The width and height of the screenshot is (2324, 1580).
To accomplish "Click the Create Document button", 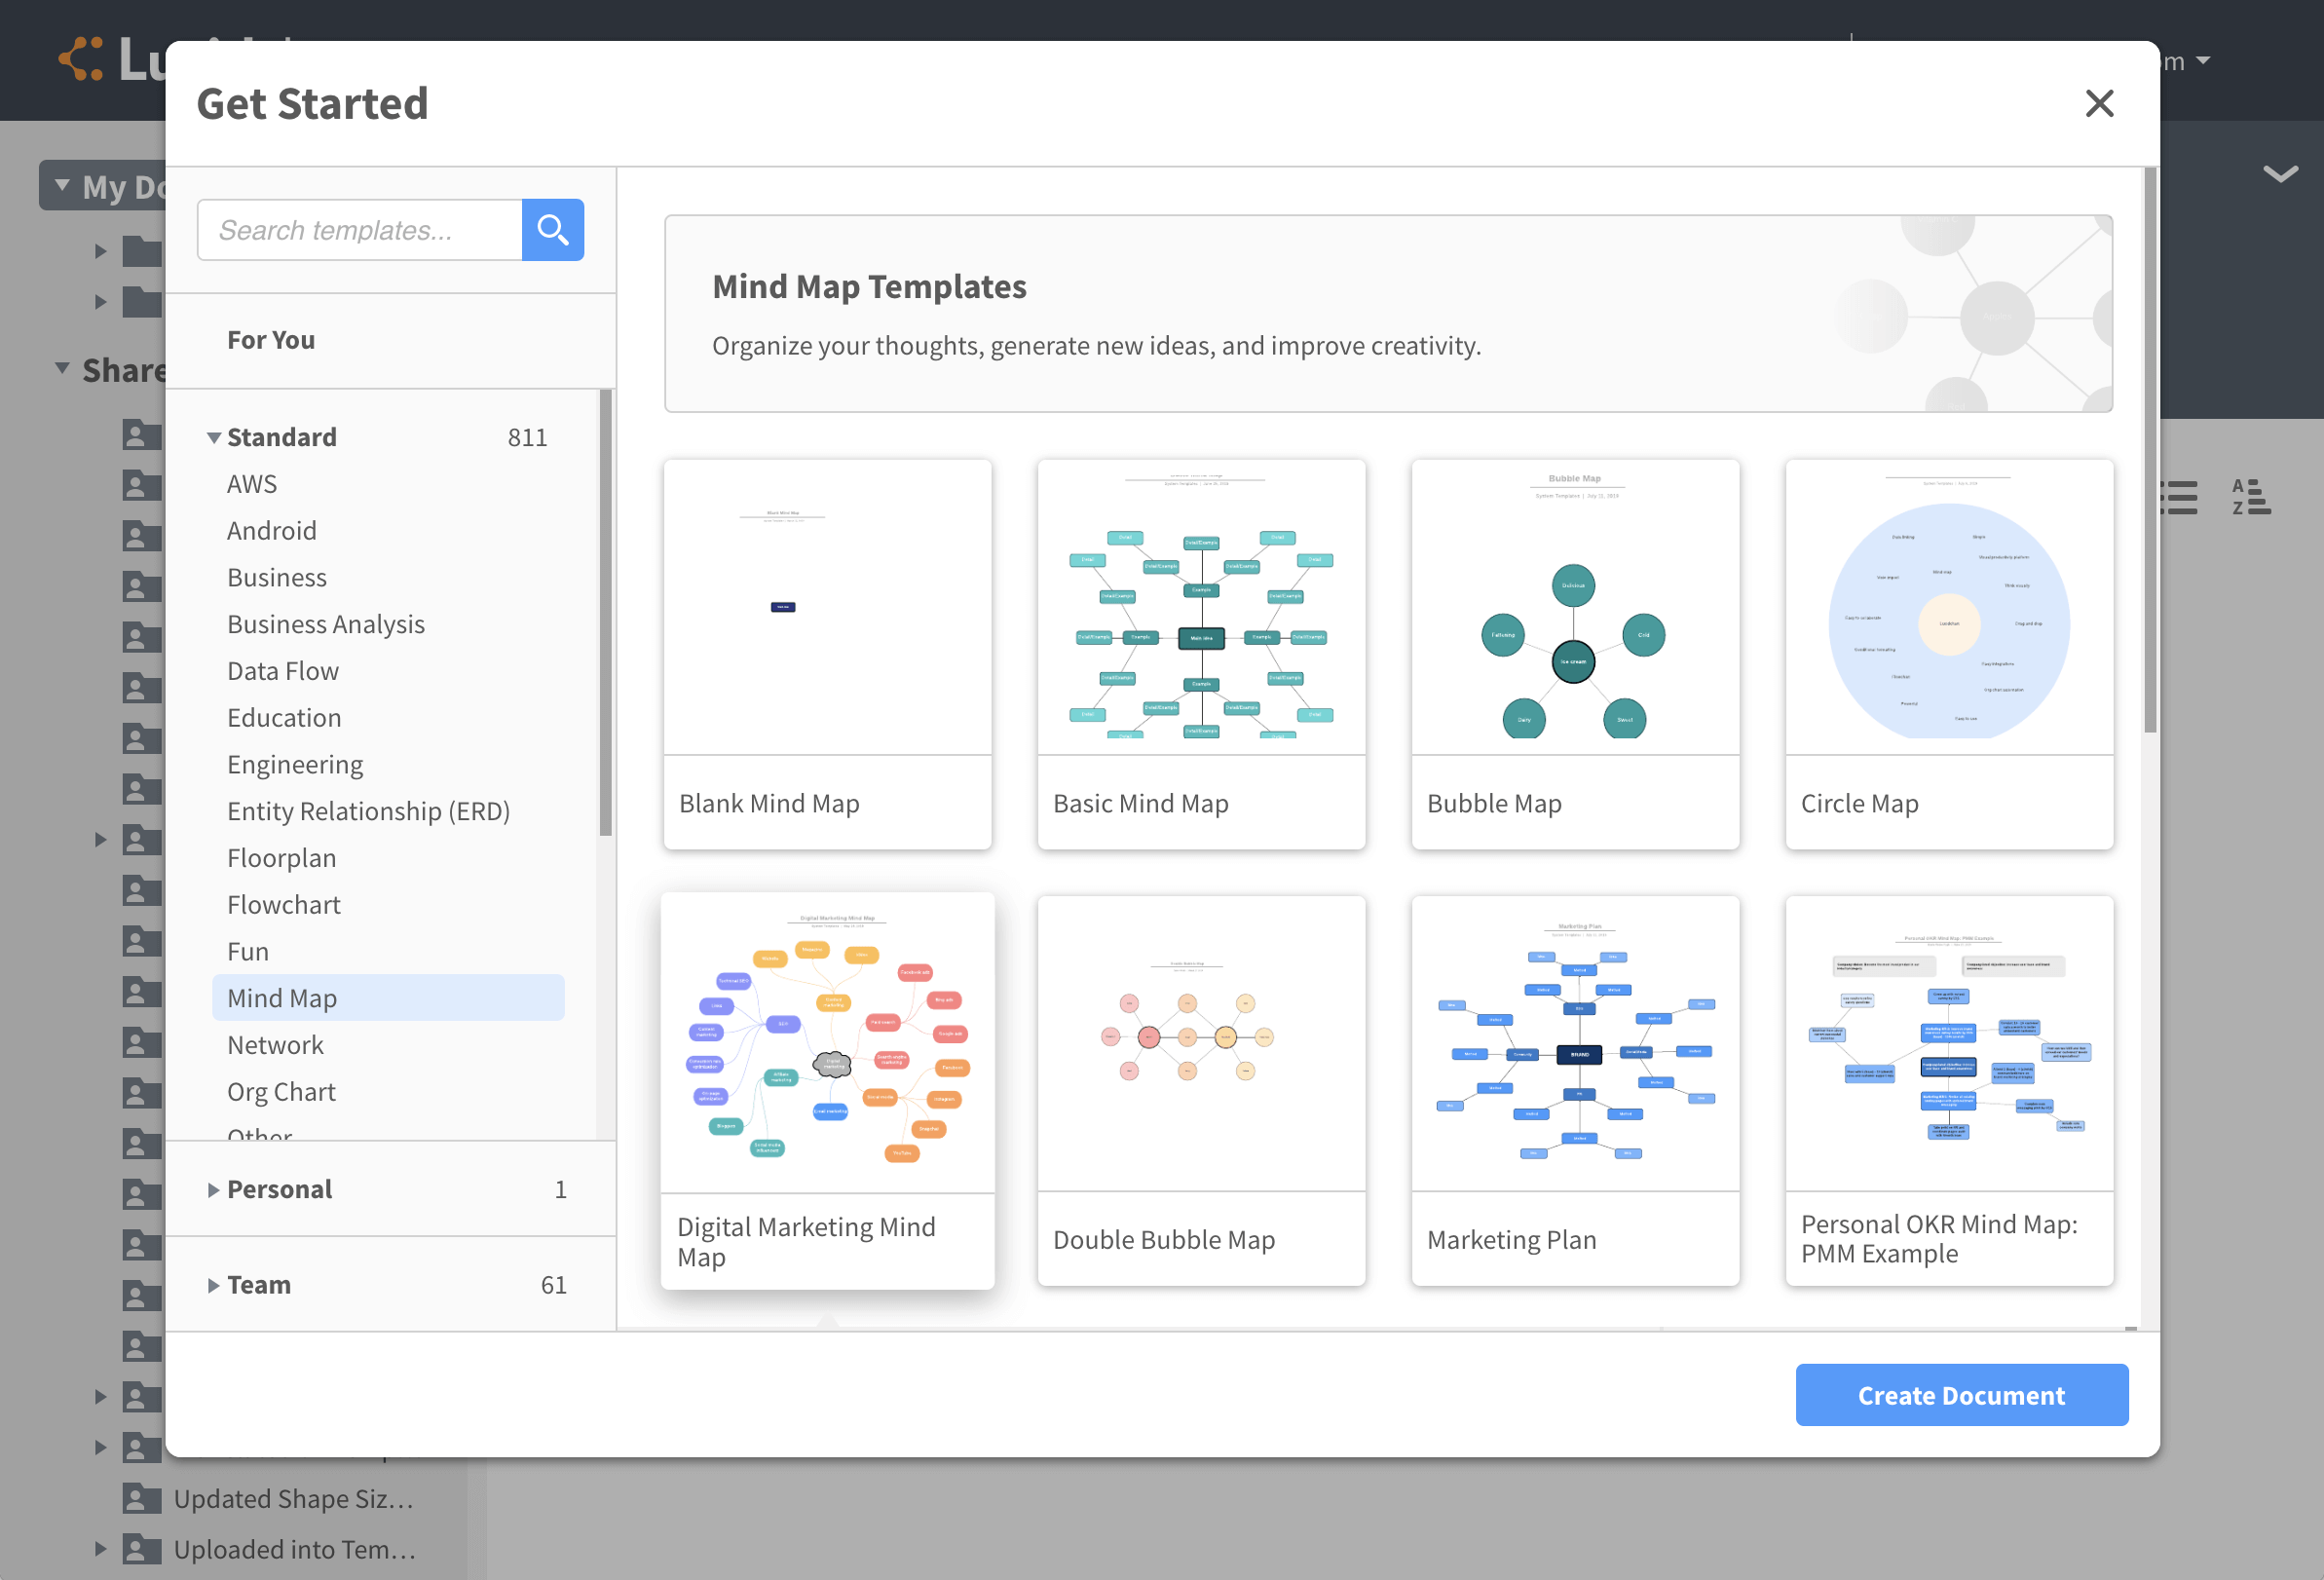I will pos(1960,1395).
